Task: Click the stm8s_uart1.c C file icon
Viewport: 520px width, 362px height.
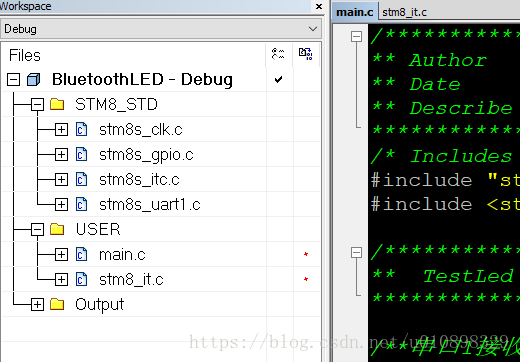Action: 81,205
